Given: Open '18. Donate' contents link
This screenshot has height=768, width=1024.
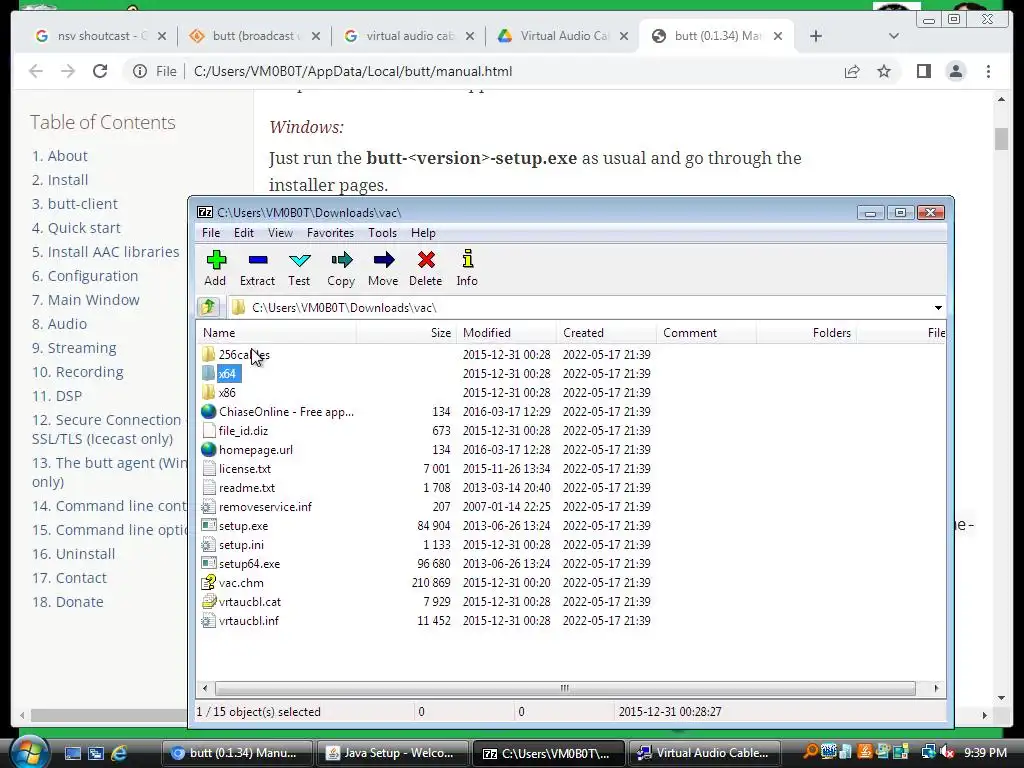Looking at the screenshot, I should point(67,602).
